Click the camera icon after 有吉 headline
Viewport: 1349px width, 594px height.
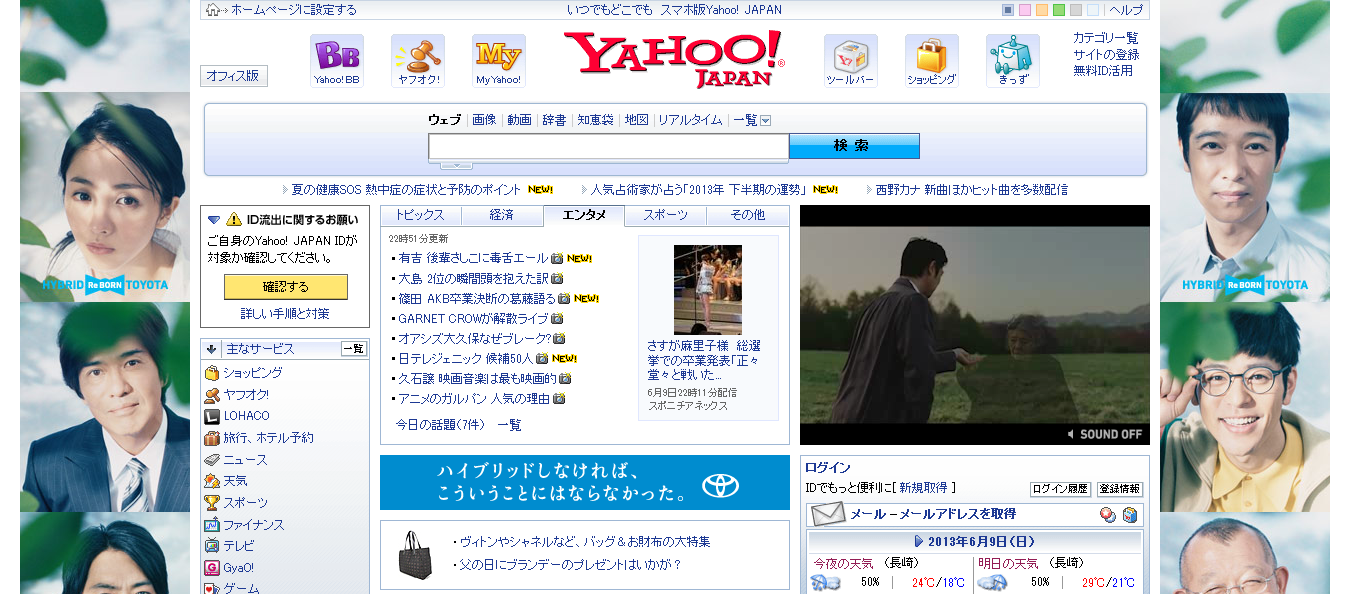[557, 258]
